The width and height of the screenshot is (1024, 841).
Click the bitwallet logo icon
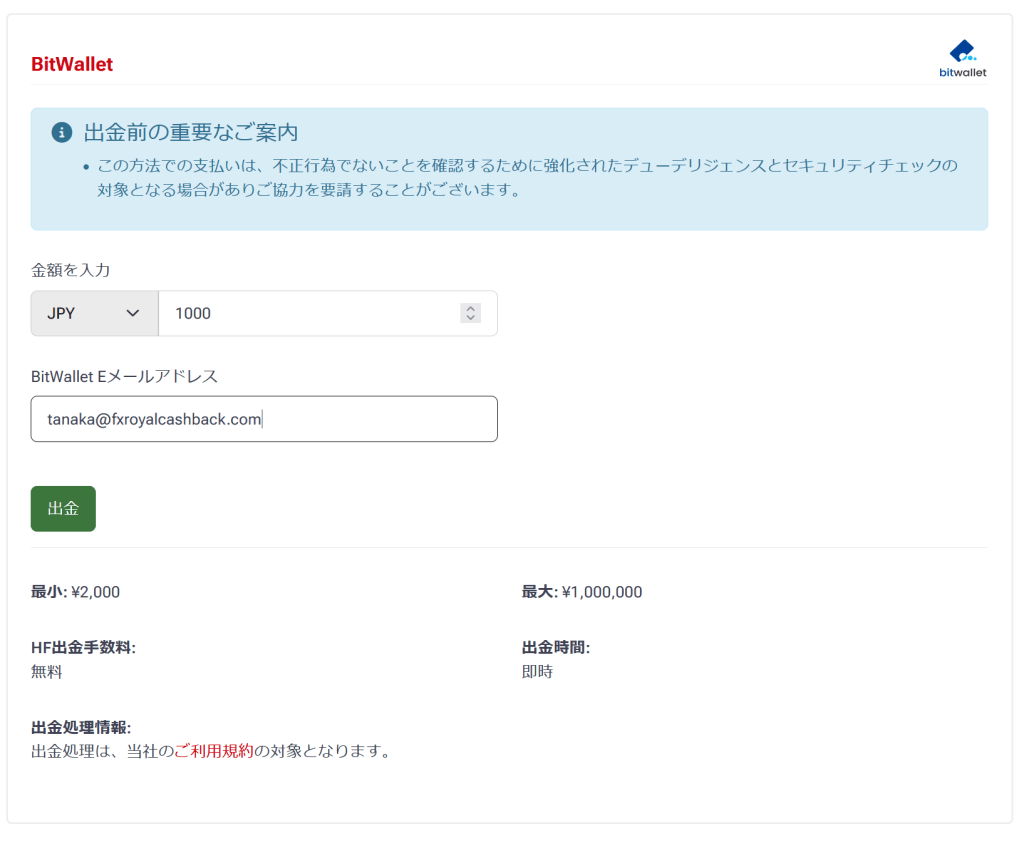click(963, 59)
